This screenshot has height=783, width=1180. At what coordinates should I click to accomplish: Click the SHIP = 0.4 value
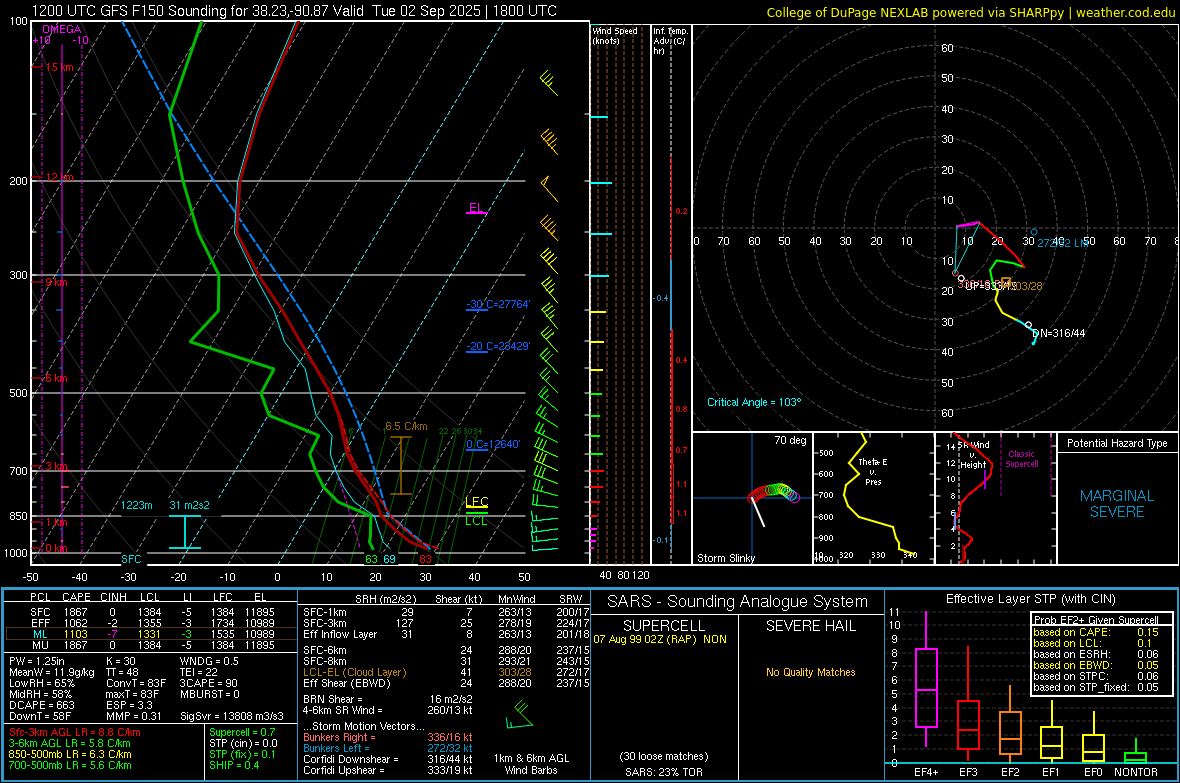[234, 765]
